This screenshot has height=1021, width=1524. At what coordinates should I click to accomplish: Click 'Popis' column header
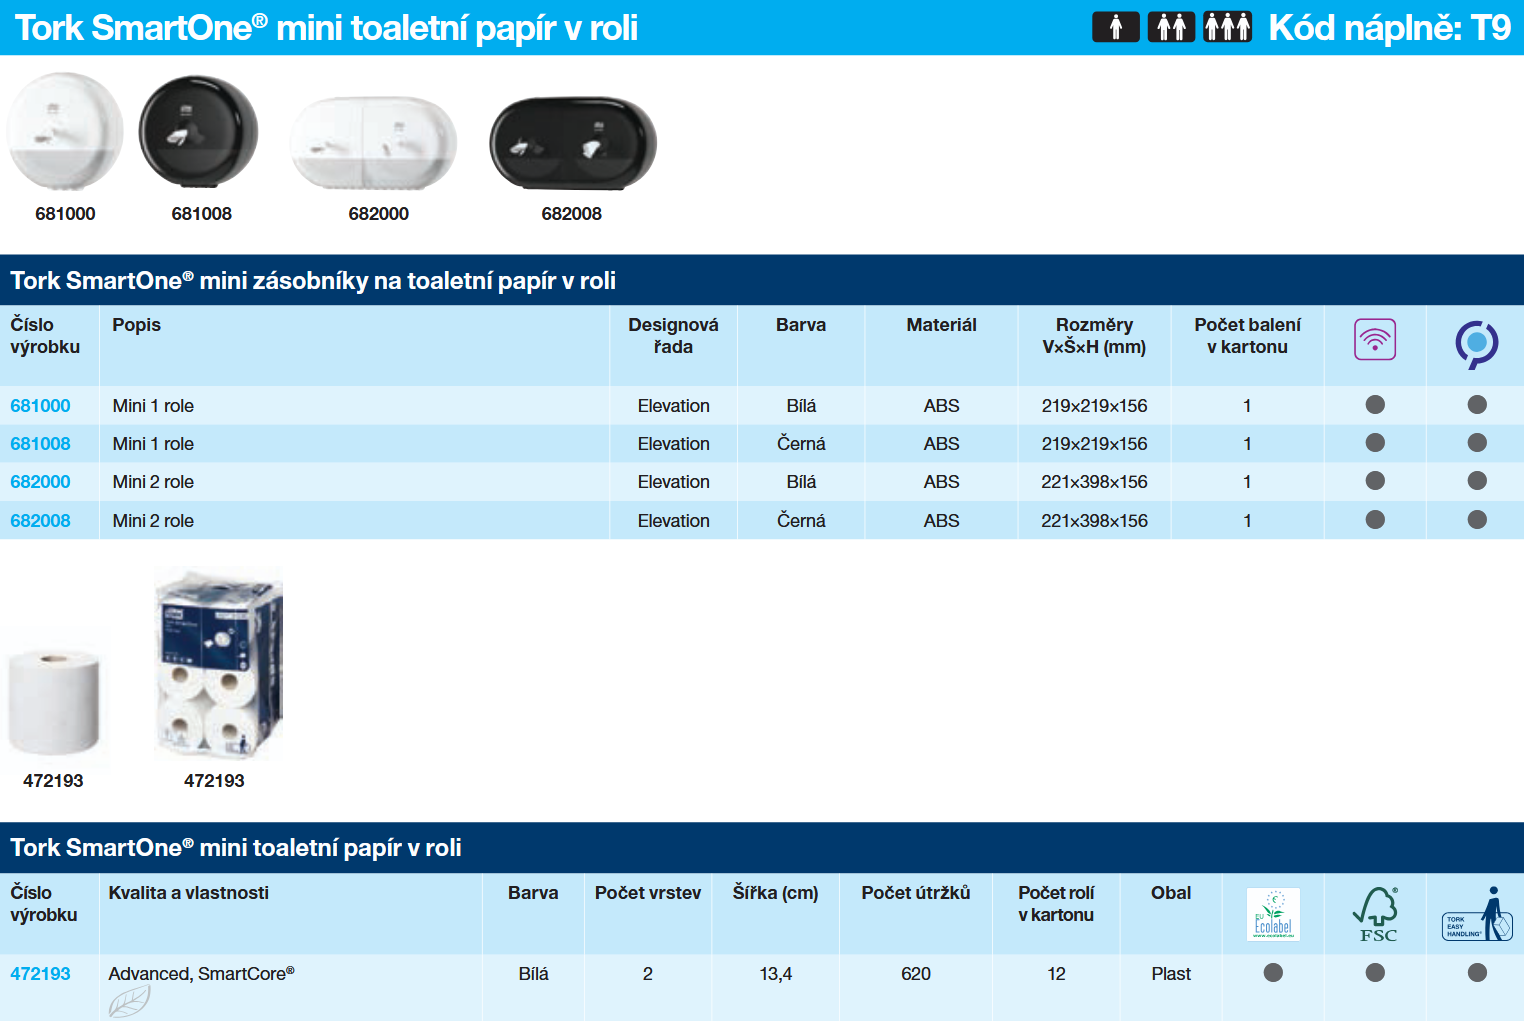tap(136, 325)
